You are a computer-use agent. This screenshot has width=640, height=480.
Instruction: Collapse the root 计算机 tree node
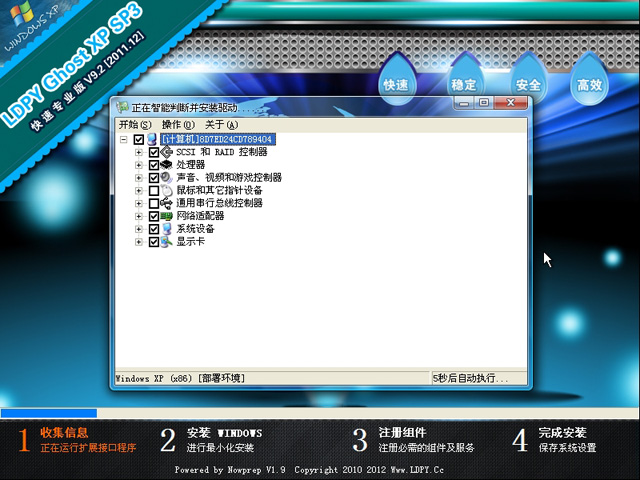coord(123,140)
